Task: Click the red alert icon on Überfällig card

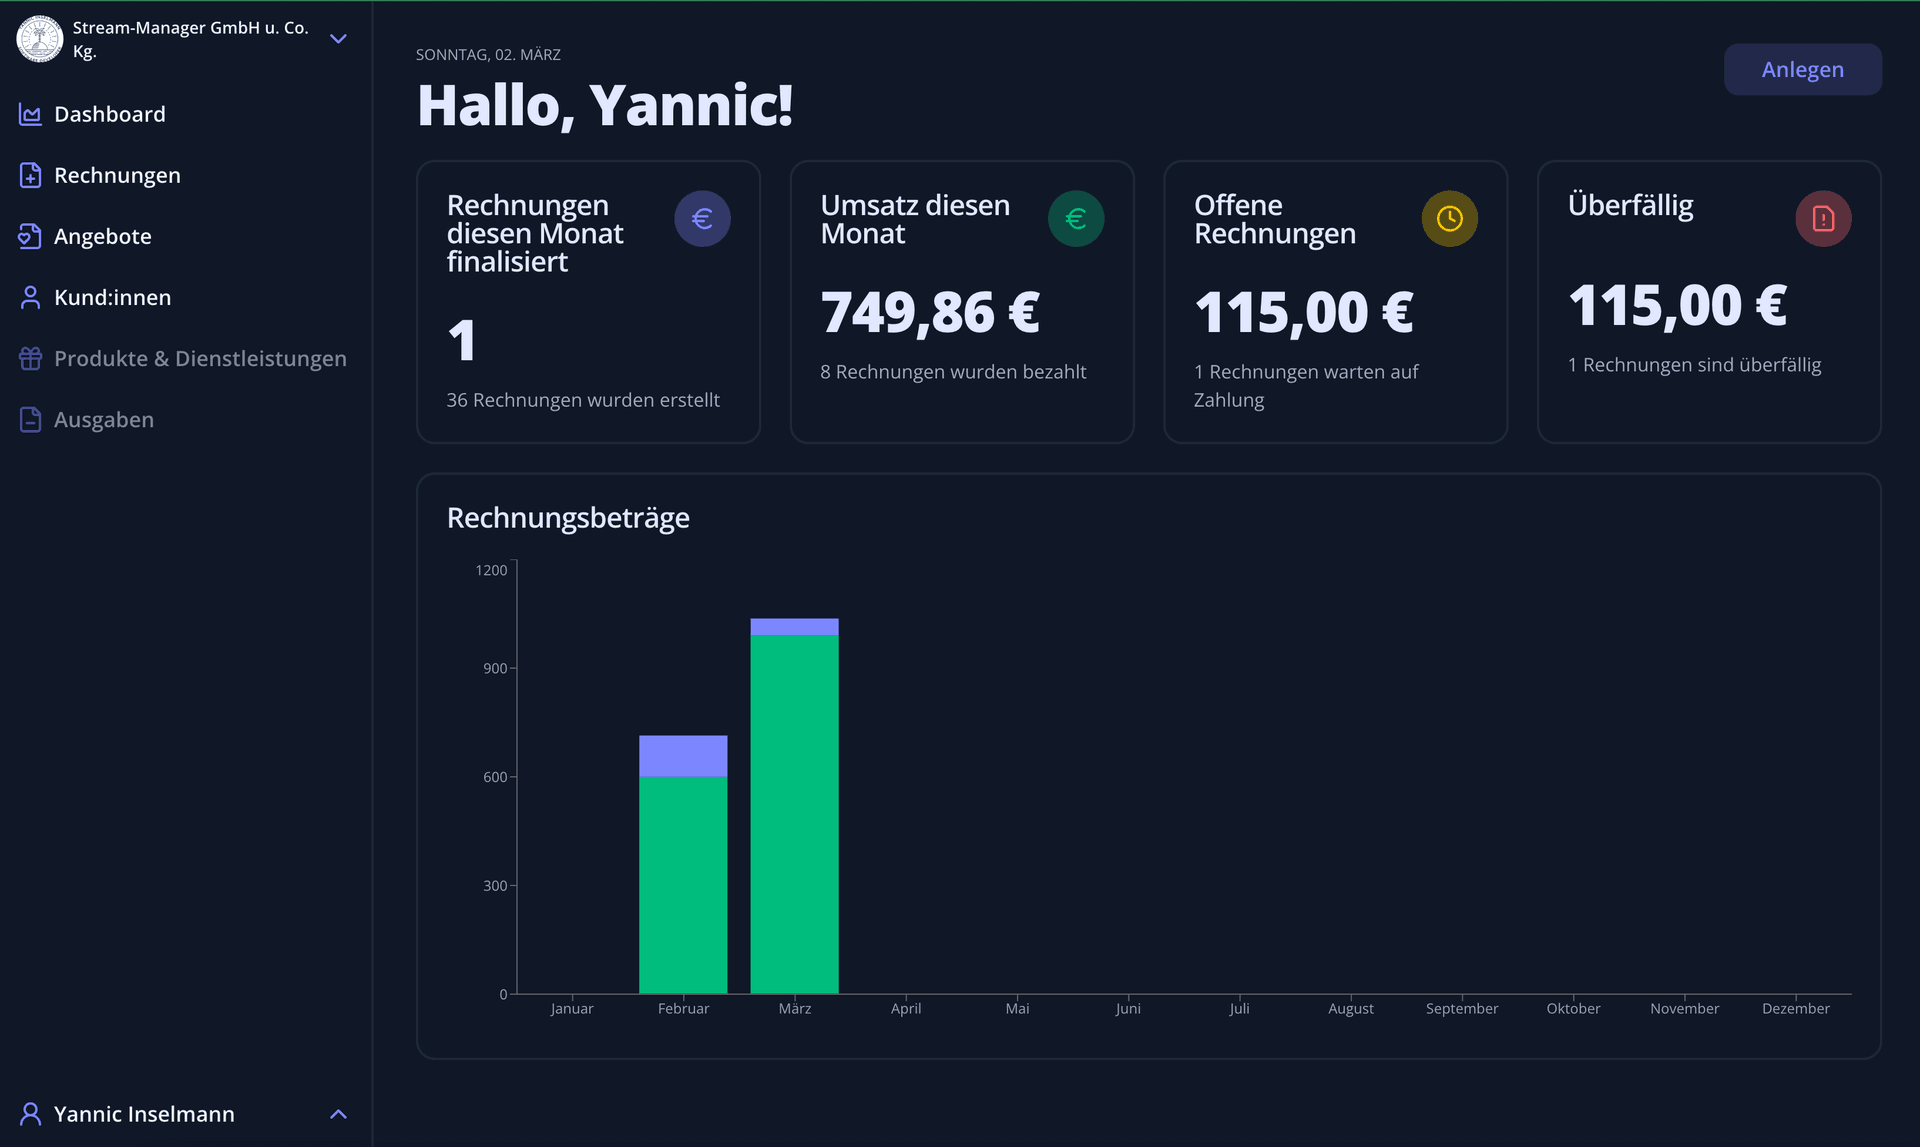Action: 1823,219
